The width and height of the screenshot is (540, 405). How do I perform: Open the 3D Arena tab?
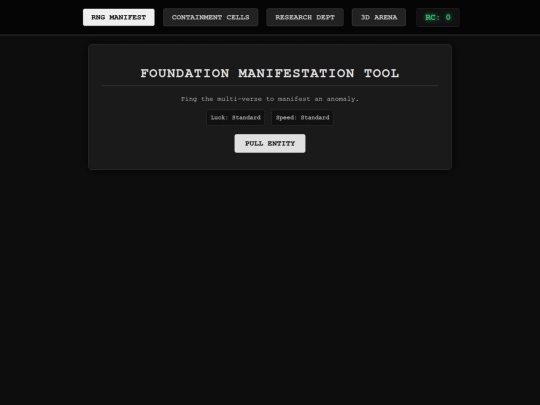pyautogui.click(x=379, y=17)
